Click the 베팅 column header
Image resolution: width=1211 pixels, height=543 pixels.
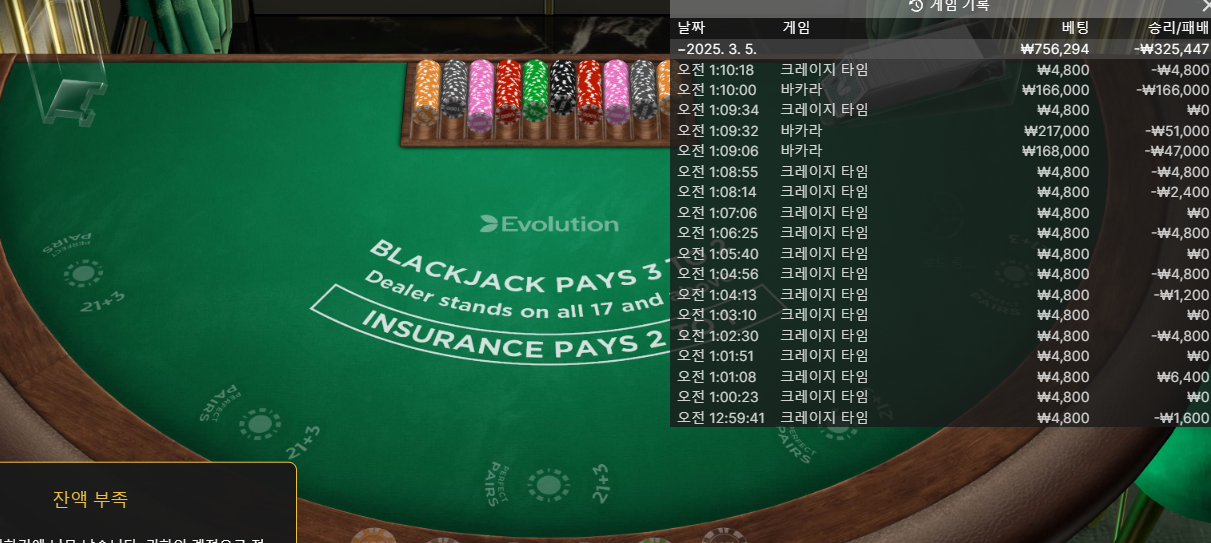1075,28
